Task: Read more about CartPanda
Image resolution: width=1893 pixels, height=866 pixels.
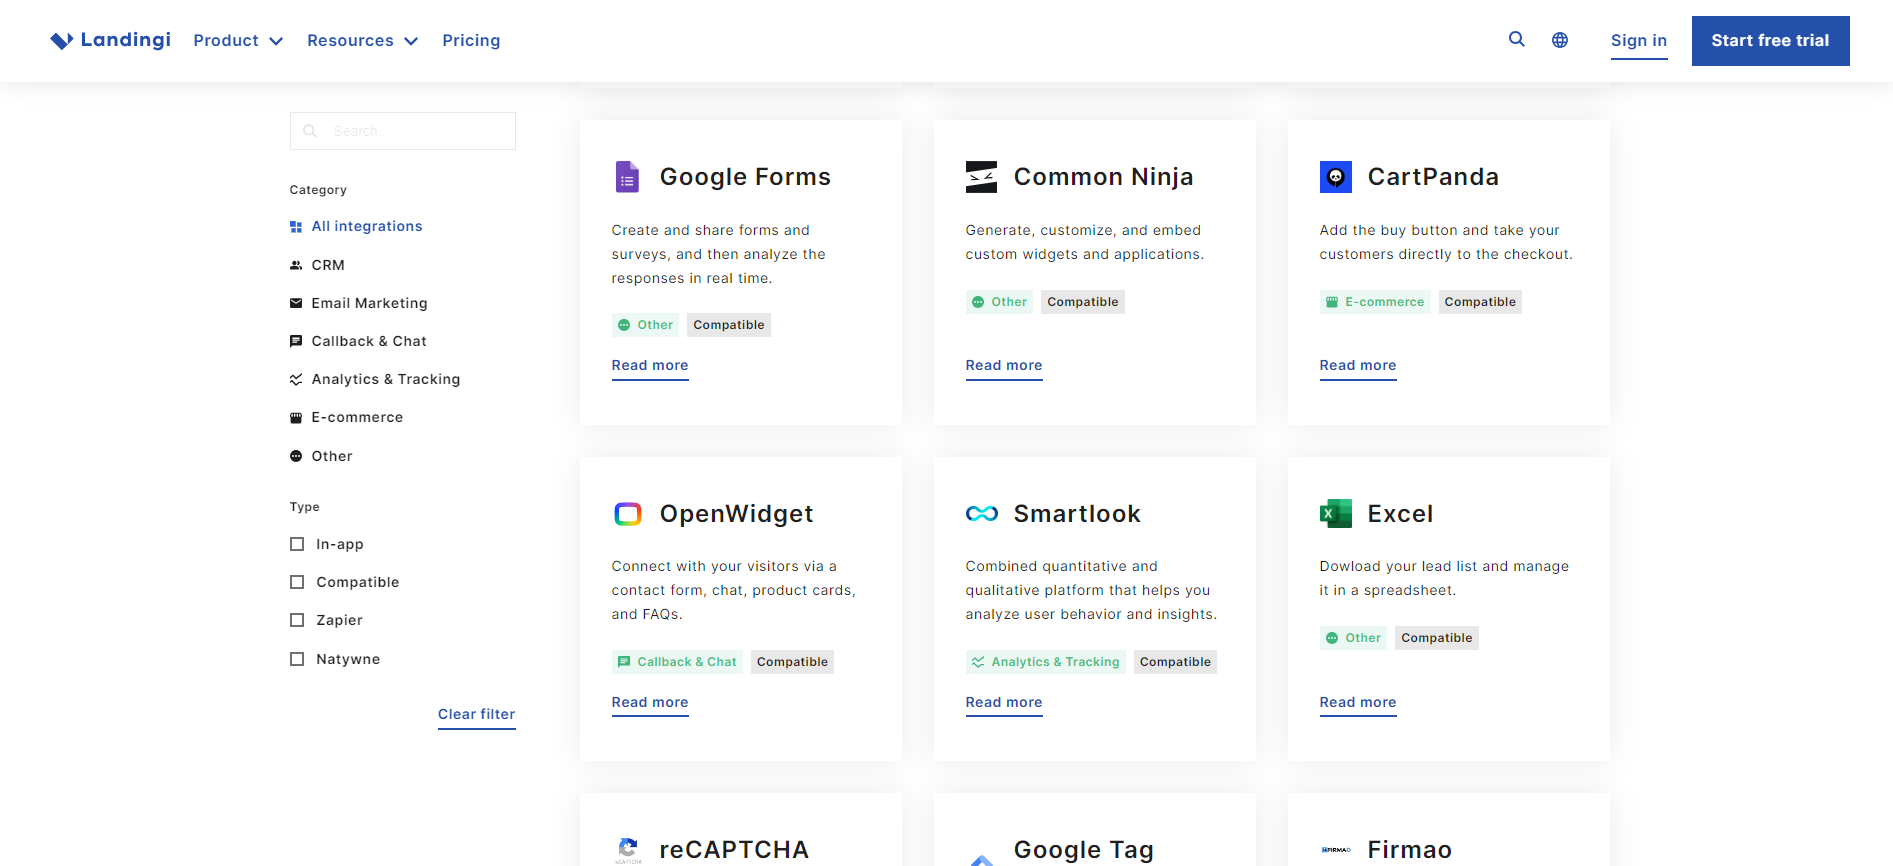Action: coord(1358,366)
